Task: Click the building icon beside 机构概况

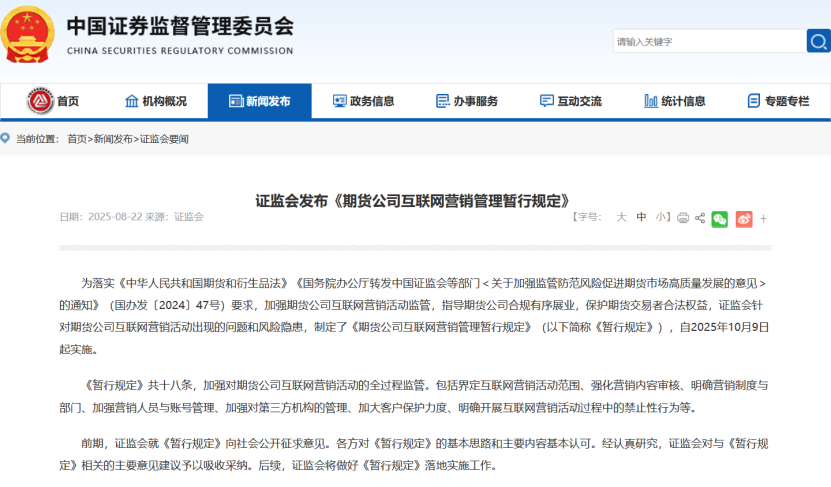Action: (x=131, y=101)
